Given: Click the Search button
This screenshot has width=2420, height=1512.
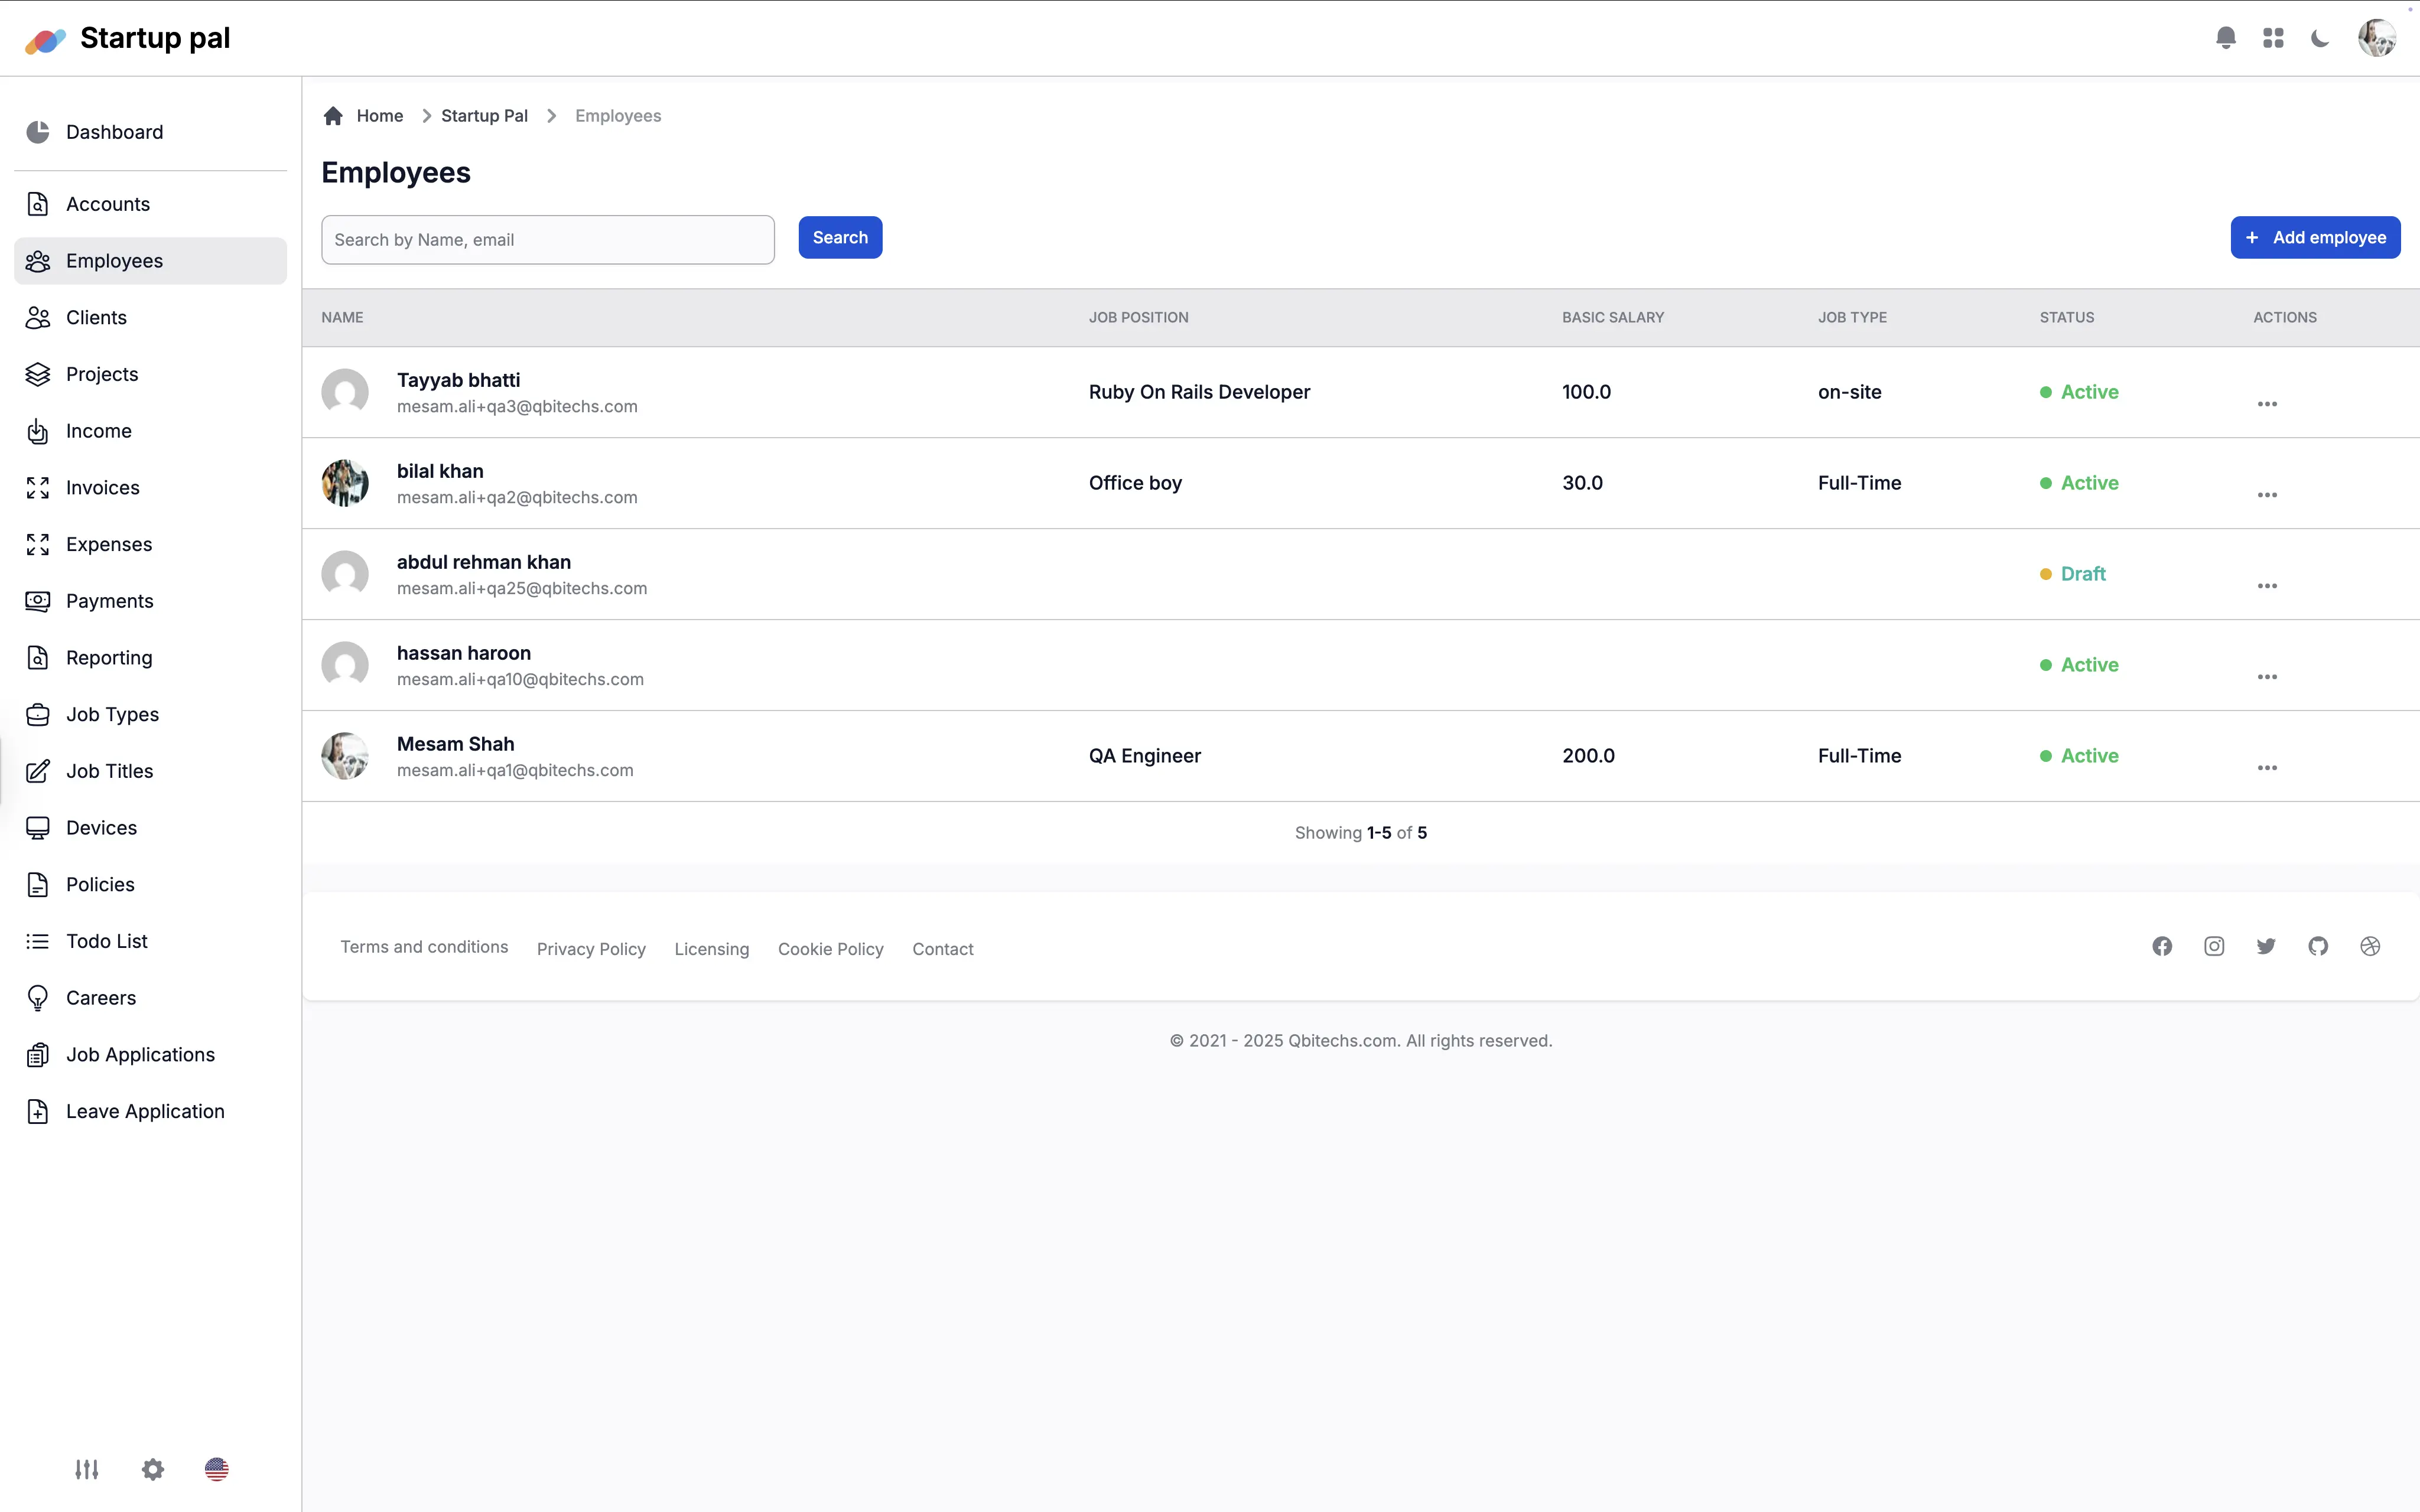Looking at the screenshot, I should 840,238.
